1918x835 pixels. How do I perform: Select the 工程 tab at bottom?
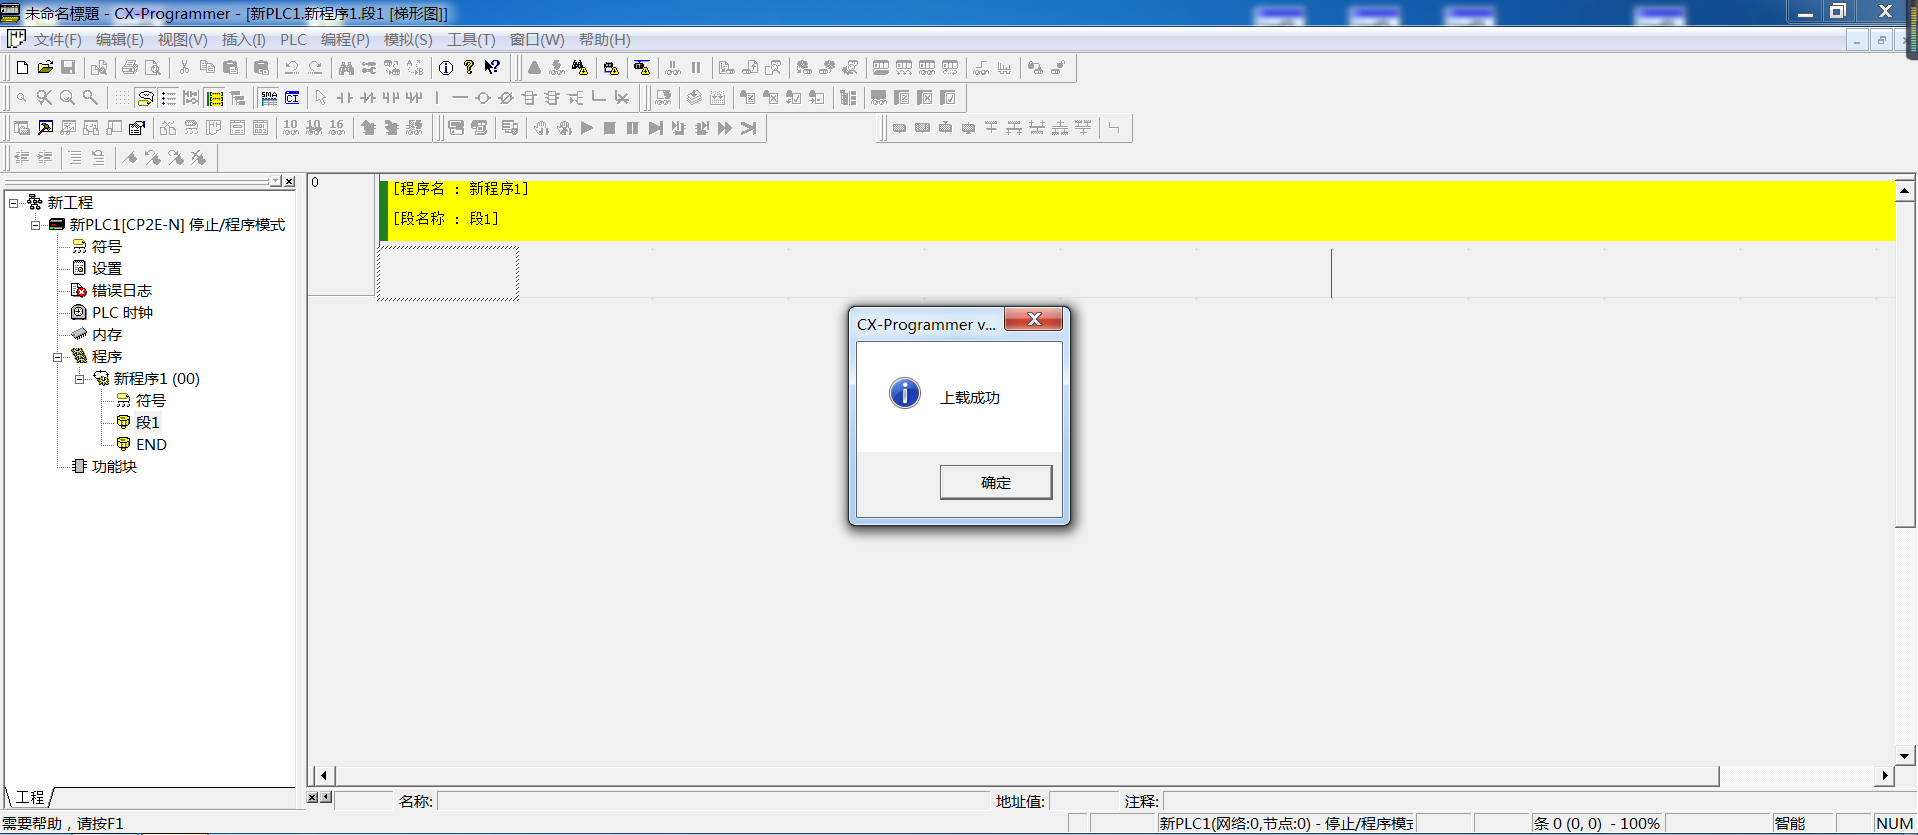tap(30, 797)
